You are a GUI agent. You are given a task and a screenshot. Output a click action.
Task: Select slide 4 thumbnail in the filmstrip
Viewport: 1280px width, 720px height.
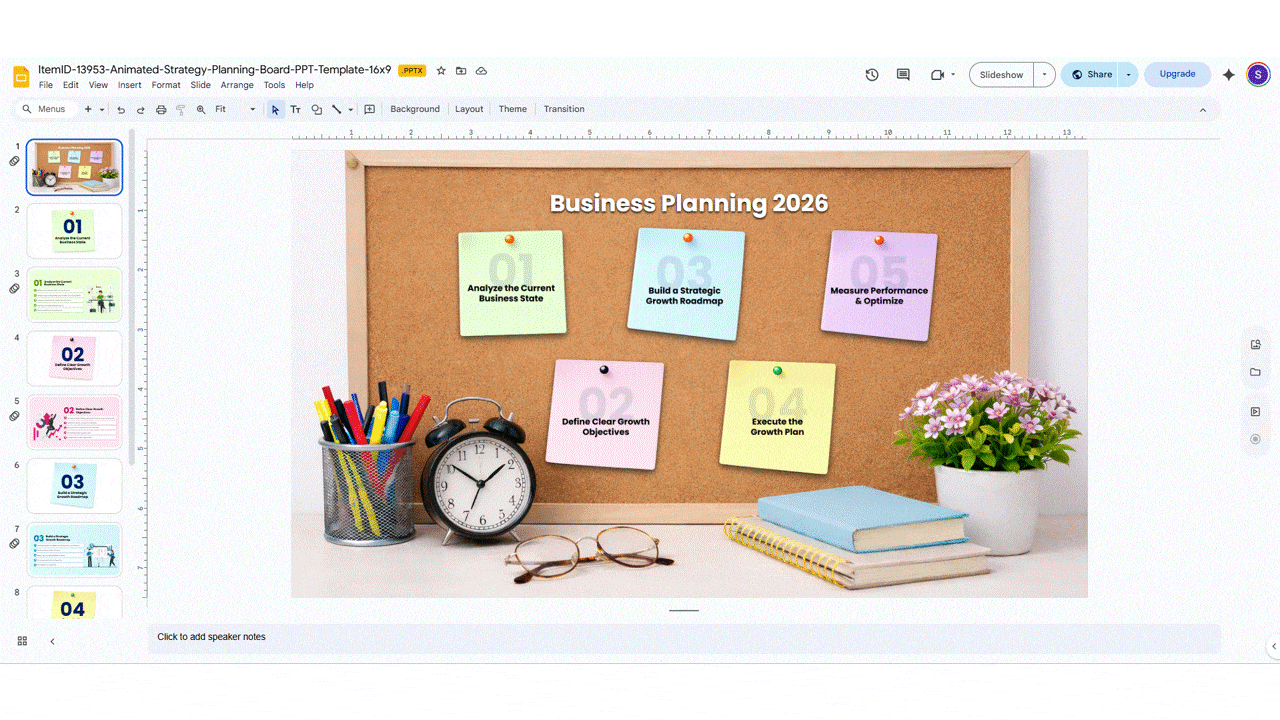pyautogui.click(x=74, y=358)
